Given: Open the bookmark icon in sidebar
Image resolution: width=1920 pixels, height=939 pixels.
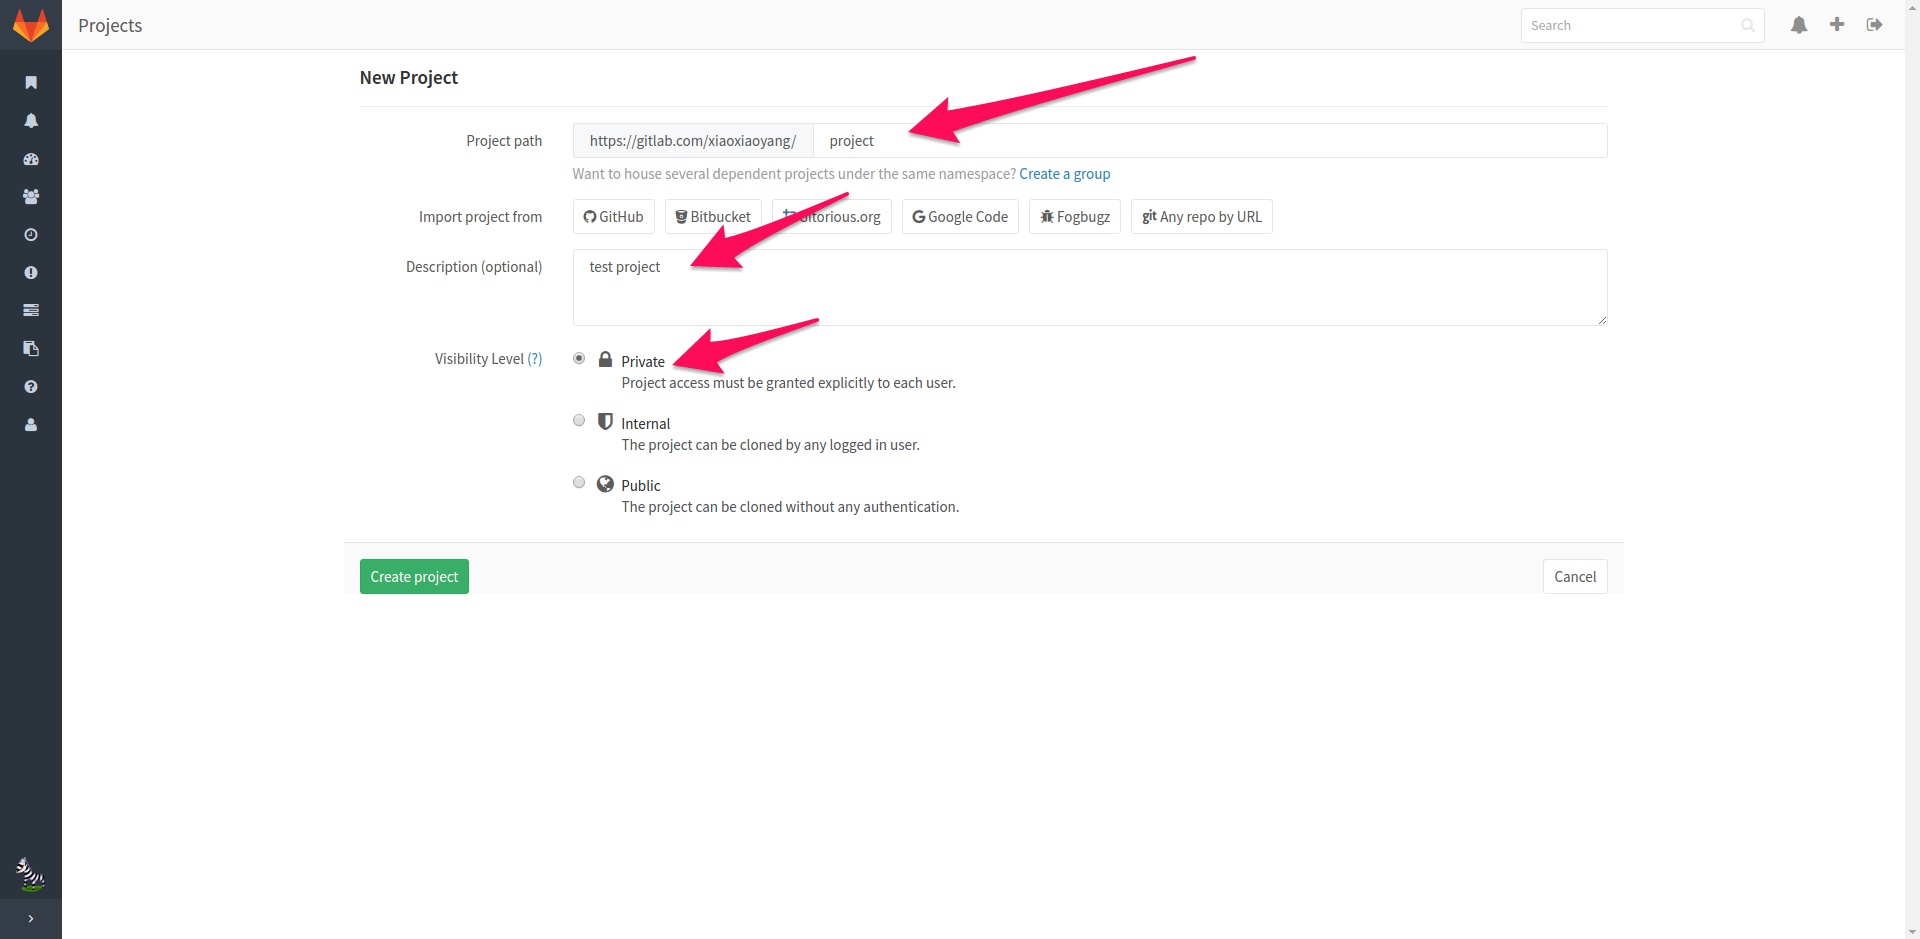Looking at the screenshot, I should pyautogui.click(x=31, y=83).
